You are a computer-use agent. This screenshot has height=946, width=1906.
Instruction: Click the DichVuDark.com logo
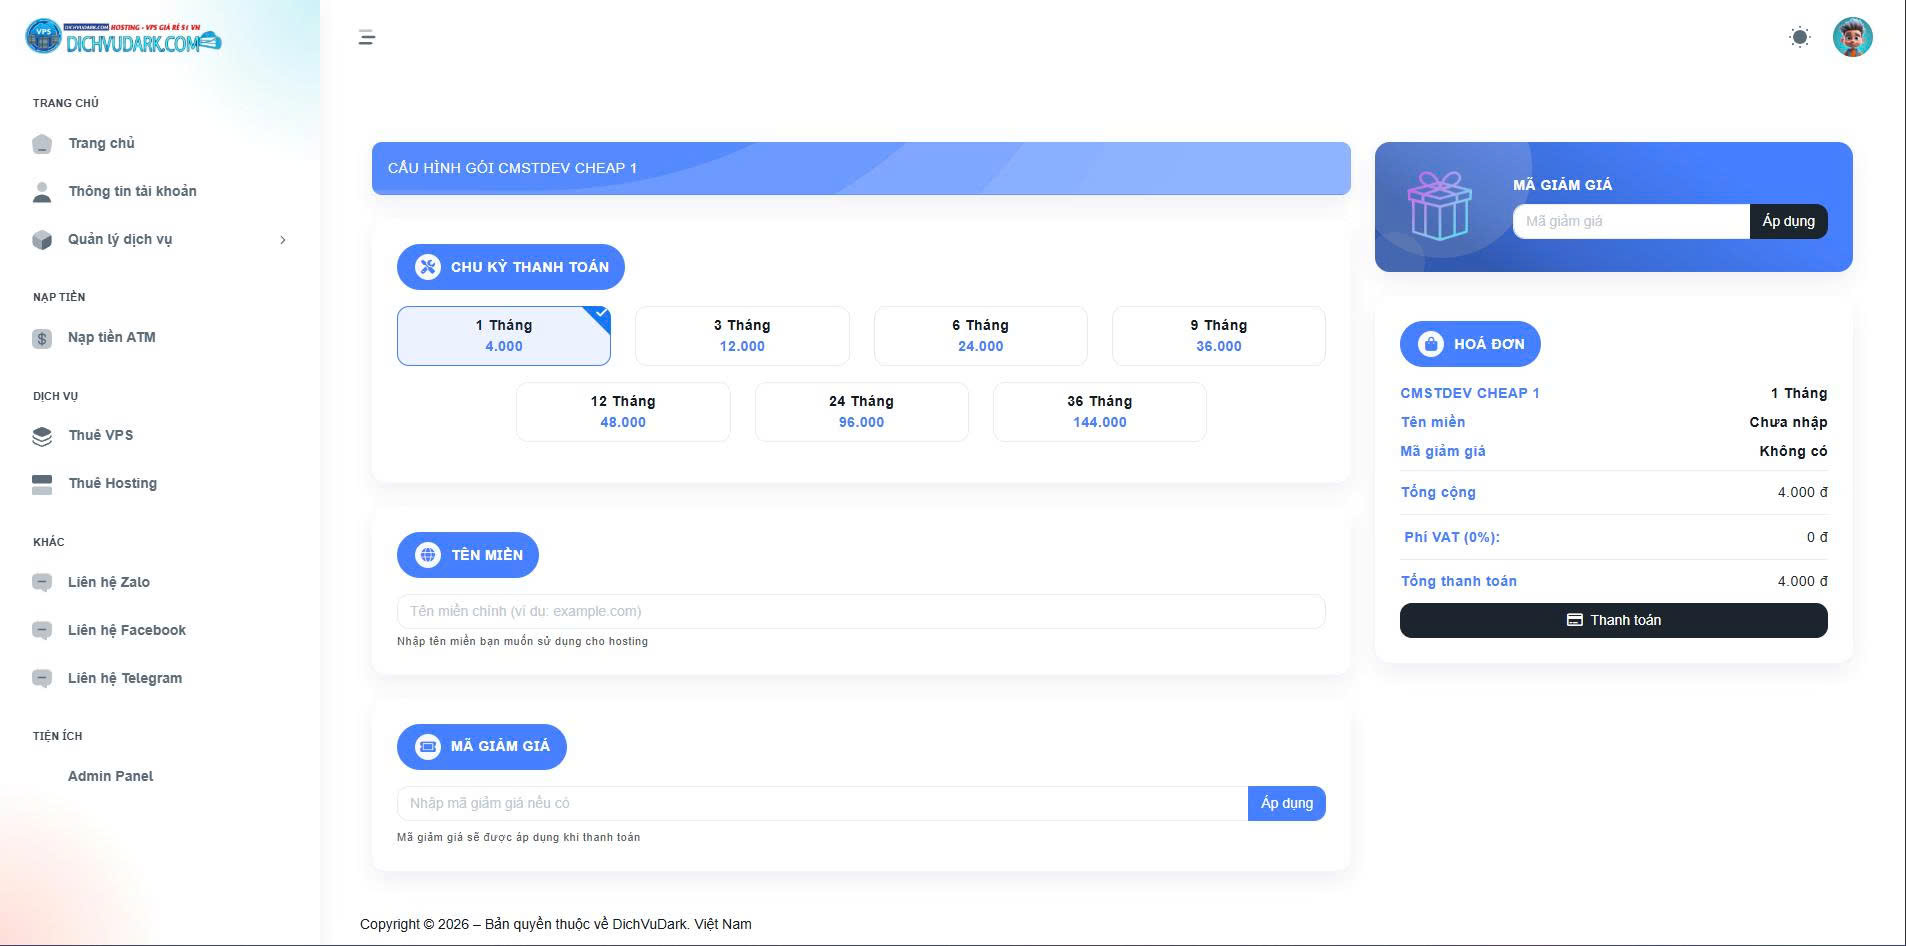coord(124,38)
